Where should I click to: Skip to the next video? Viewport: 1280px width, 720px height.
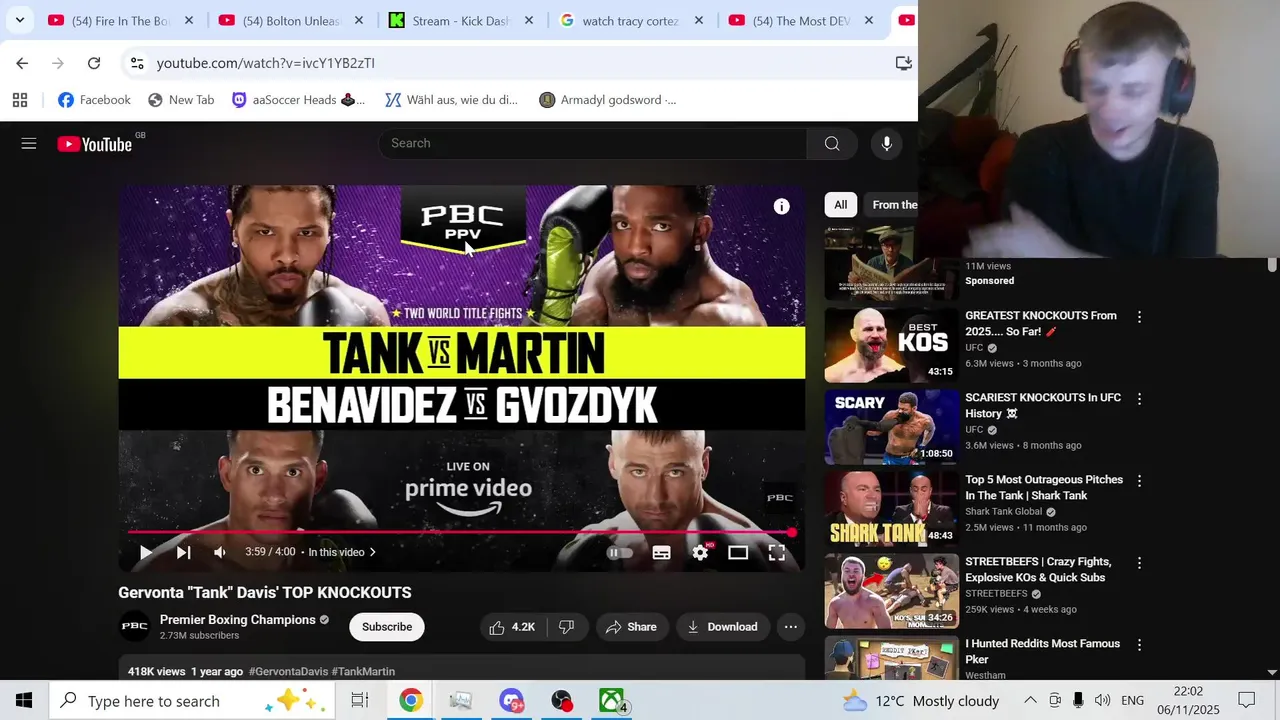[x=183, y=552]
